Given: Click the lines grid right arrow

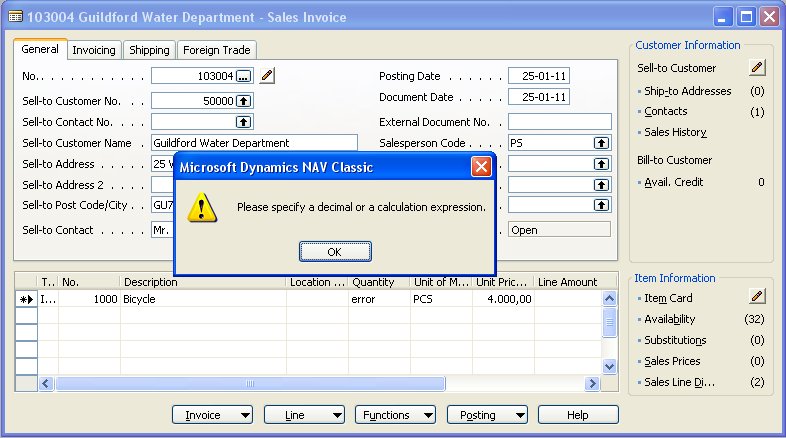Looking at the screenshot, I should 593,384.
